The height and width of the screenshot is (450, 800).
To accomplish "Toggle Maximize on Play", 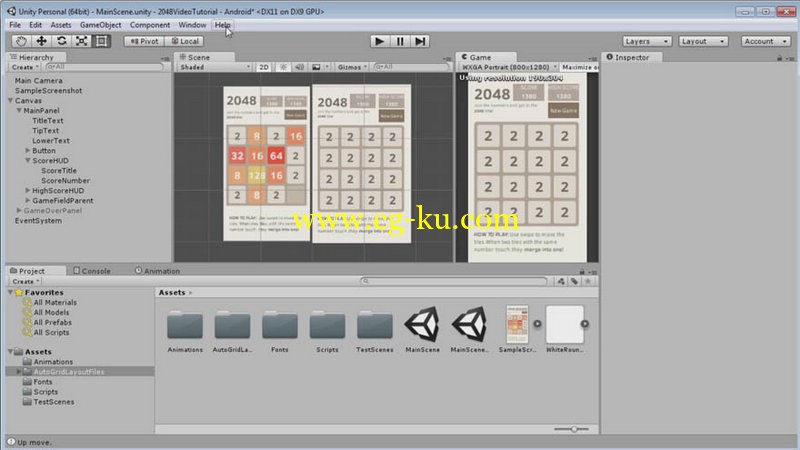I will coord(579,67).
